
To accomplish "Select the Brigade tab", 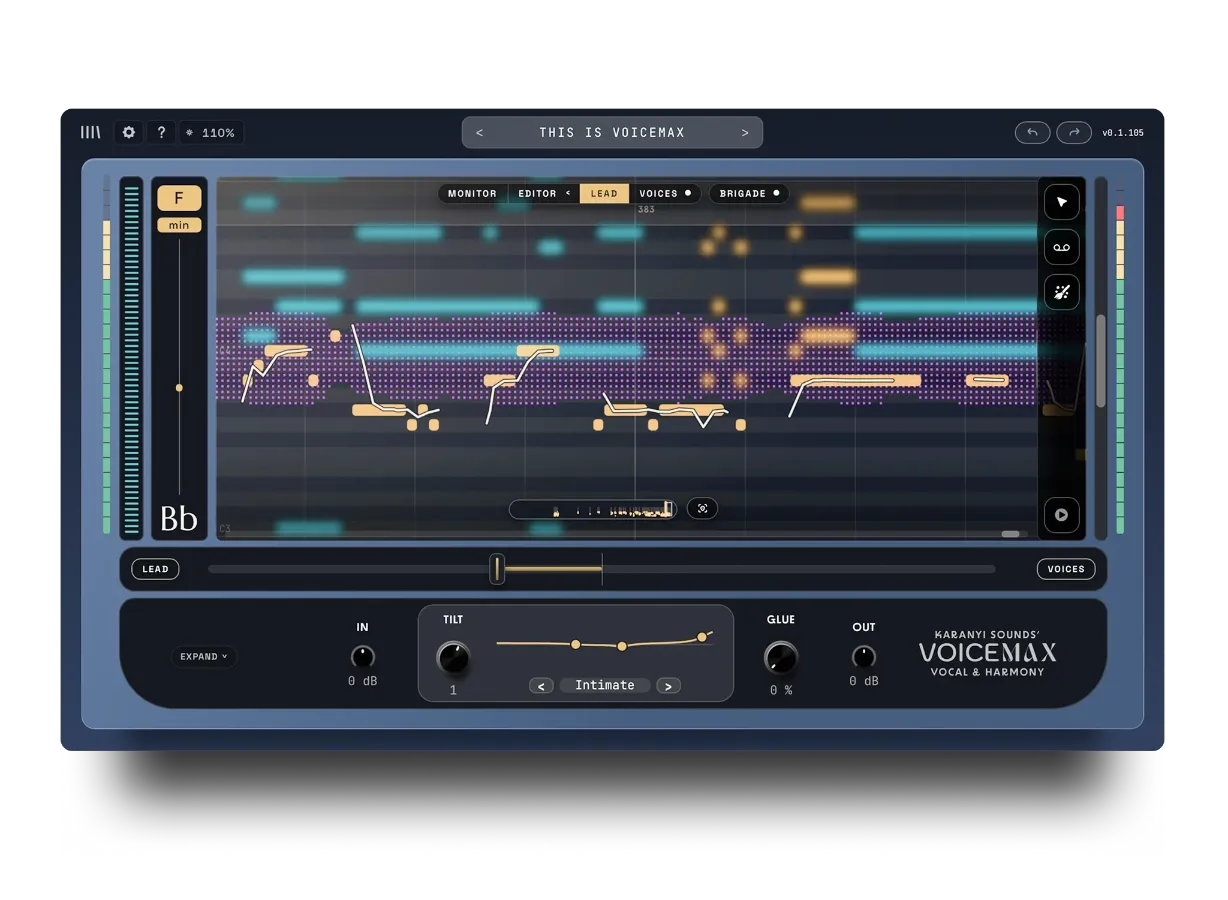I will point(743,193).
